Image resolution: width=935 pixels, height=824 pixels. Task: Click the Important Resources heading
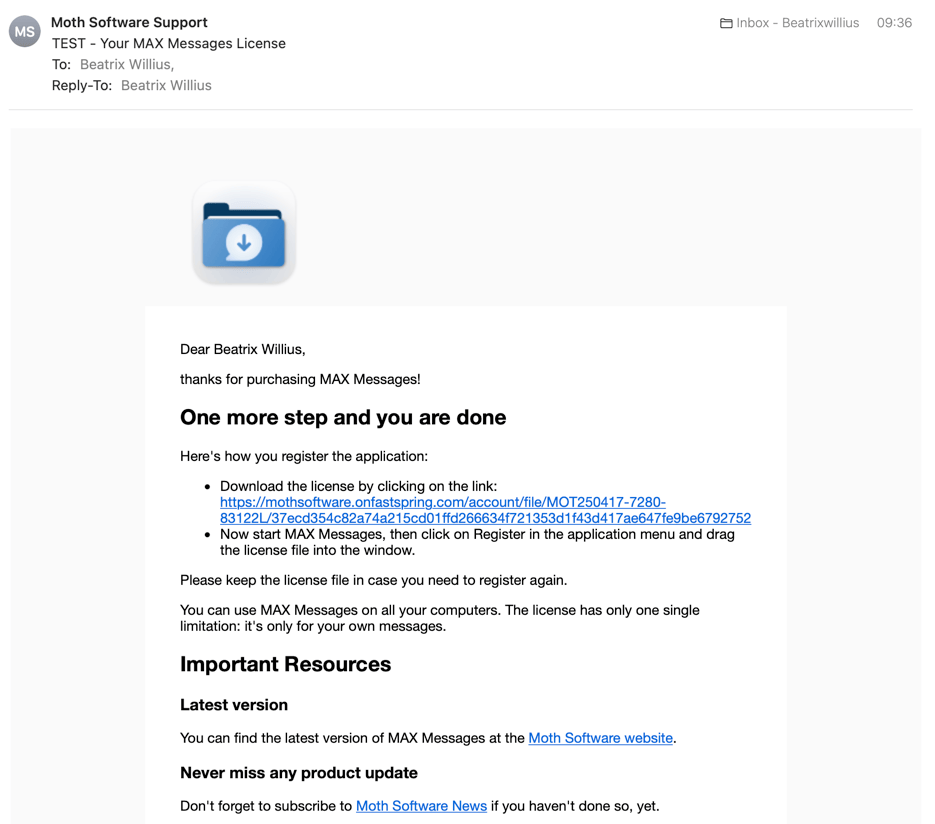[286, 664]
